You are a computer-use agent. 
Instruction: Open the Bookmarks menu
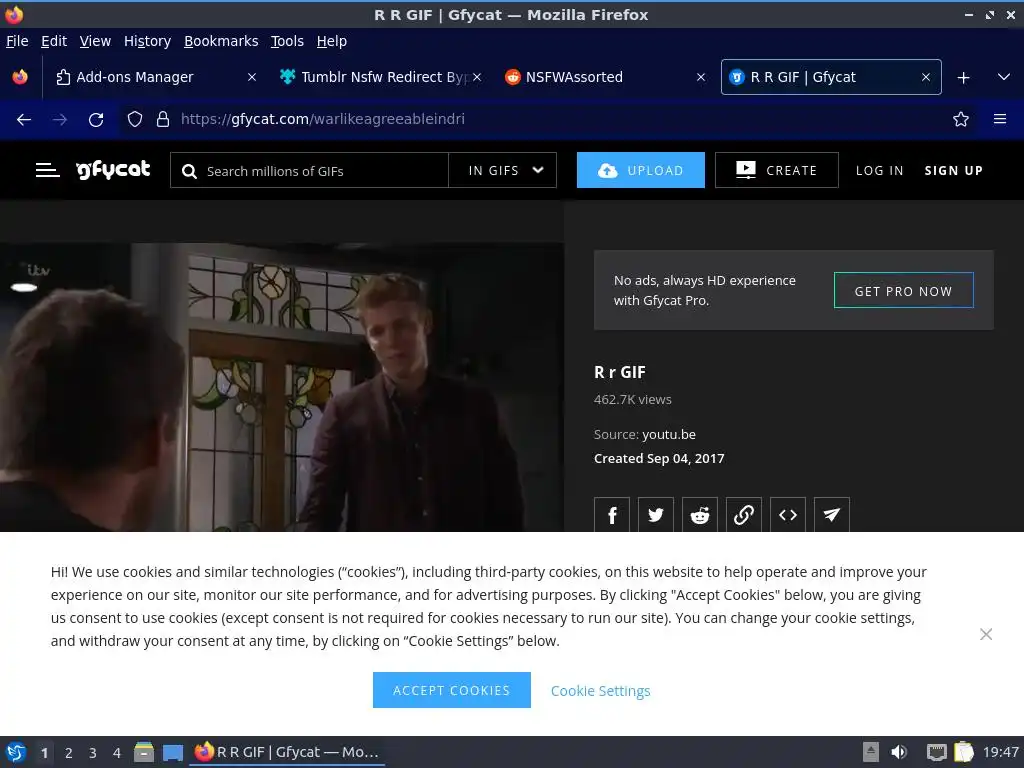click(221, 41)
